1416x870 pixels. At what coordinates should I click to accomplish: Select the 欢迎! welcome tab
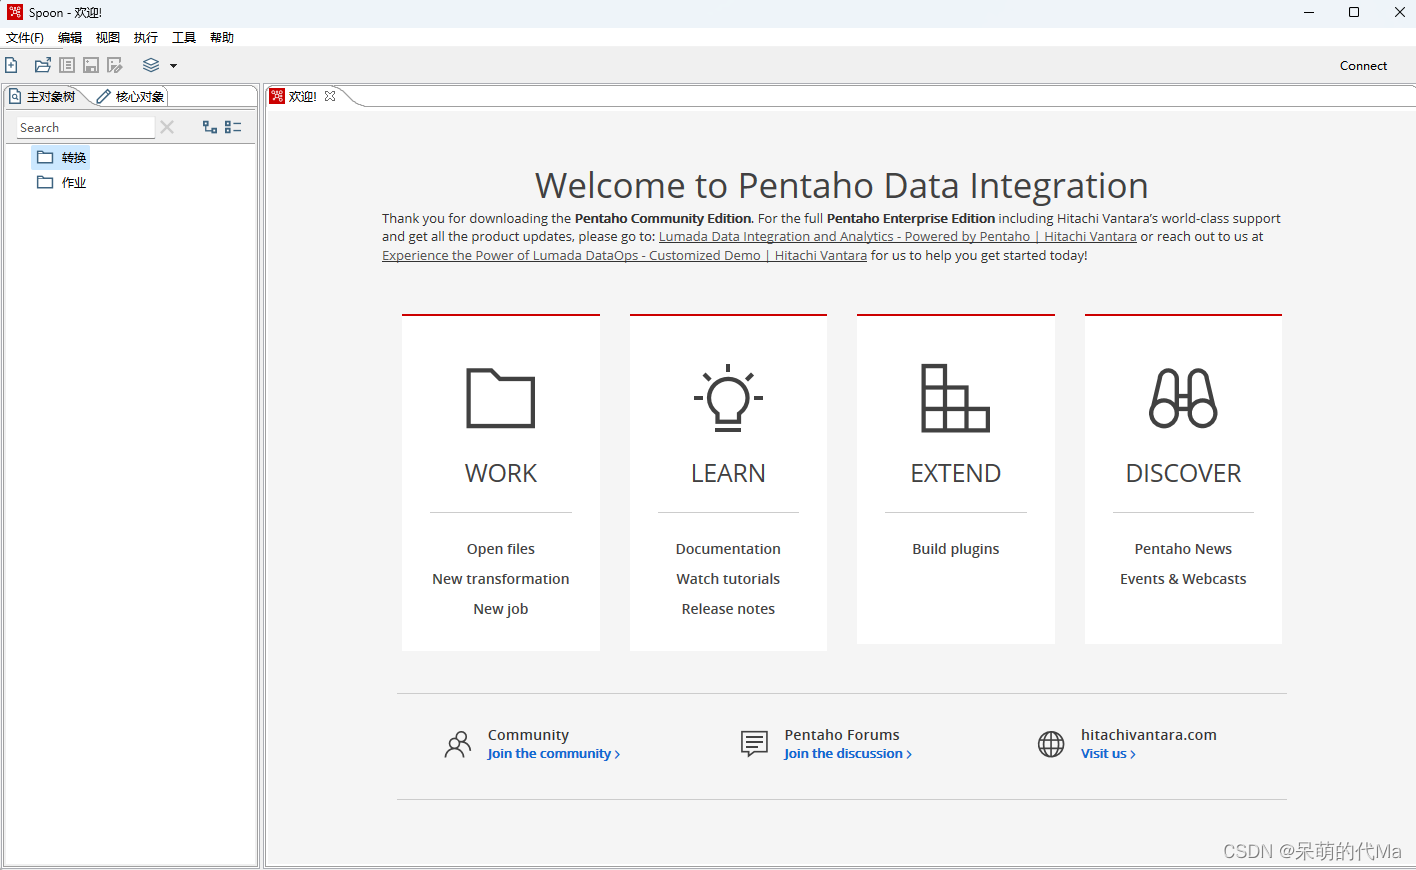[302, 96]
